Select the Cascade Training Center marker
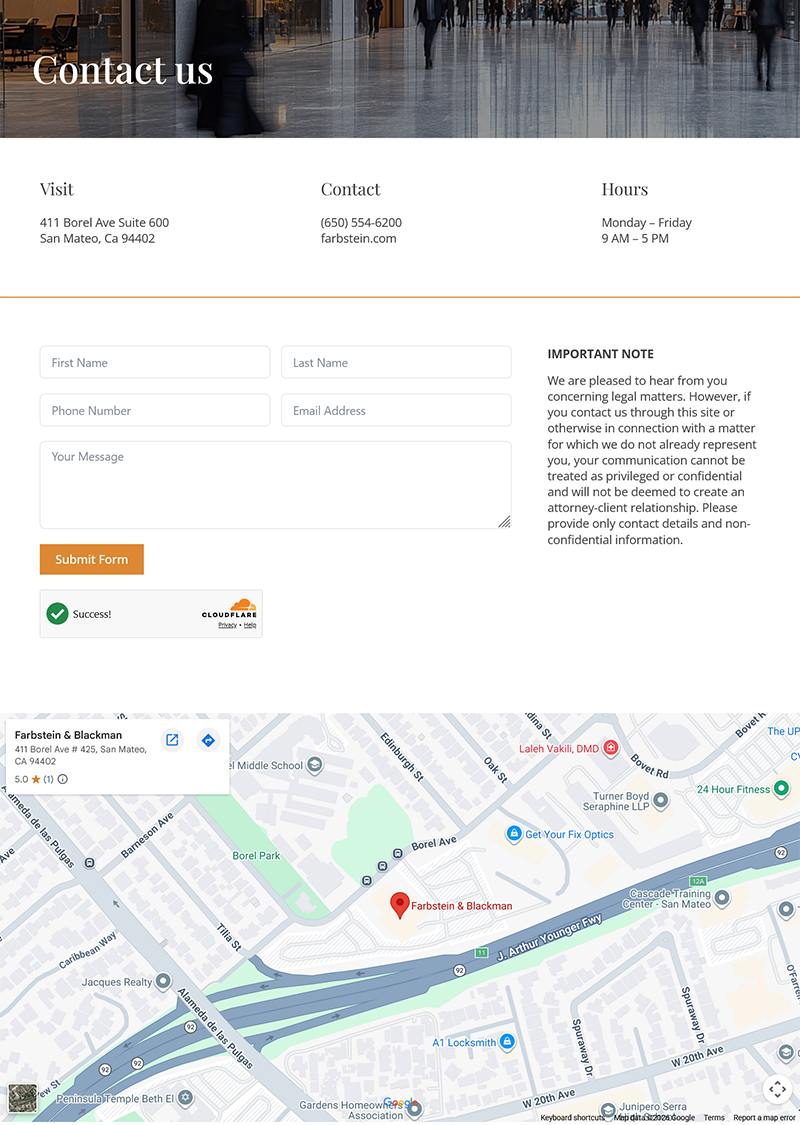This screenshot has height=1125, width=800. pos(723,898)
